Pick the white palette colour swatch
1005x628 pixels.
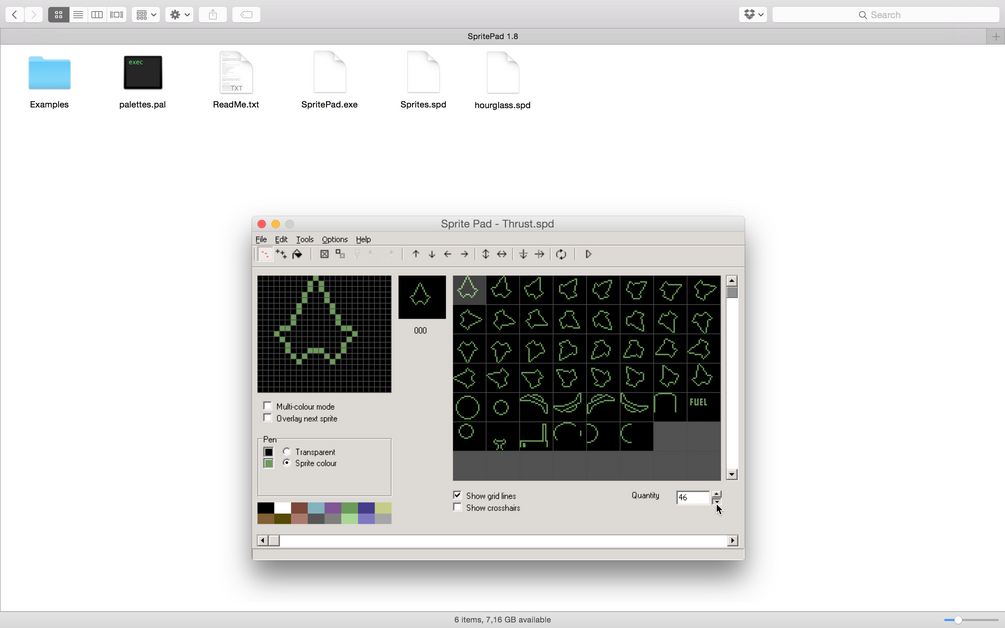(282, 508)
